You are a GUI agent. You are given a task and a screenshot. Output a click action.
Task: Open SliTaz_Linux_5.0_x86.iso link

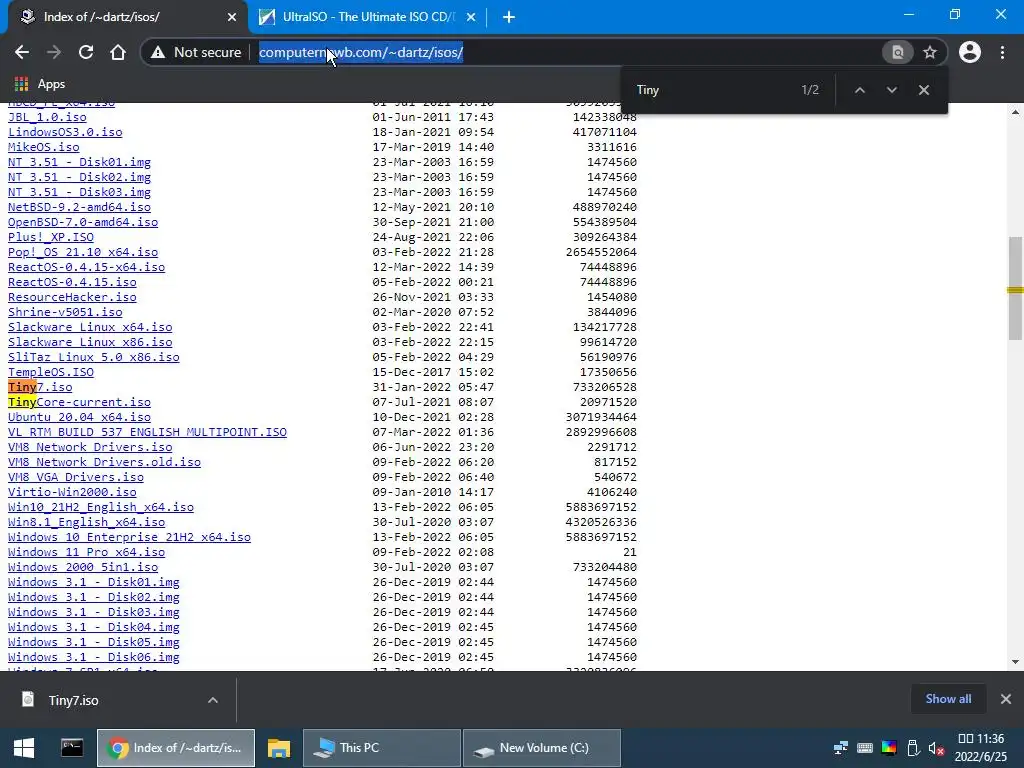tap(93, 357)
